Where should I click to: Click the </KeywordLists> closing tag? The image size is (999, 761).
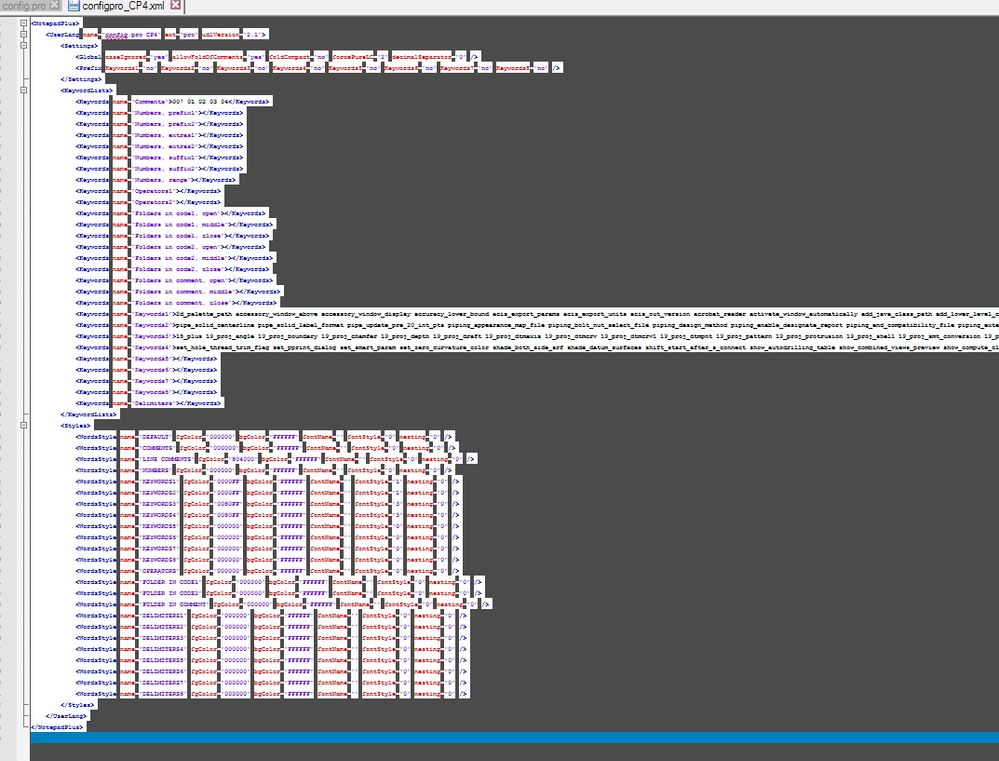(x=89, y=414)
